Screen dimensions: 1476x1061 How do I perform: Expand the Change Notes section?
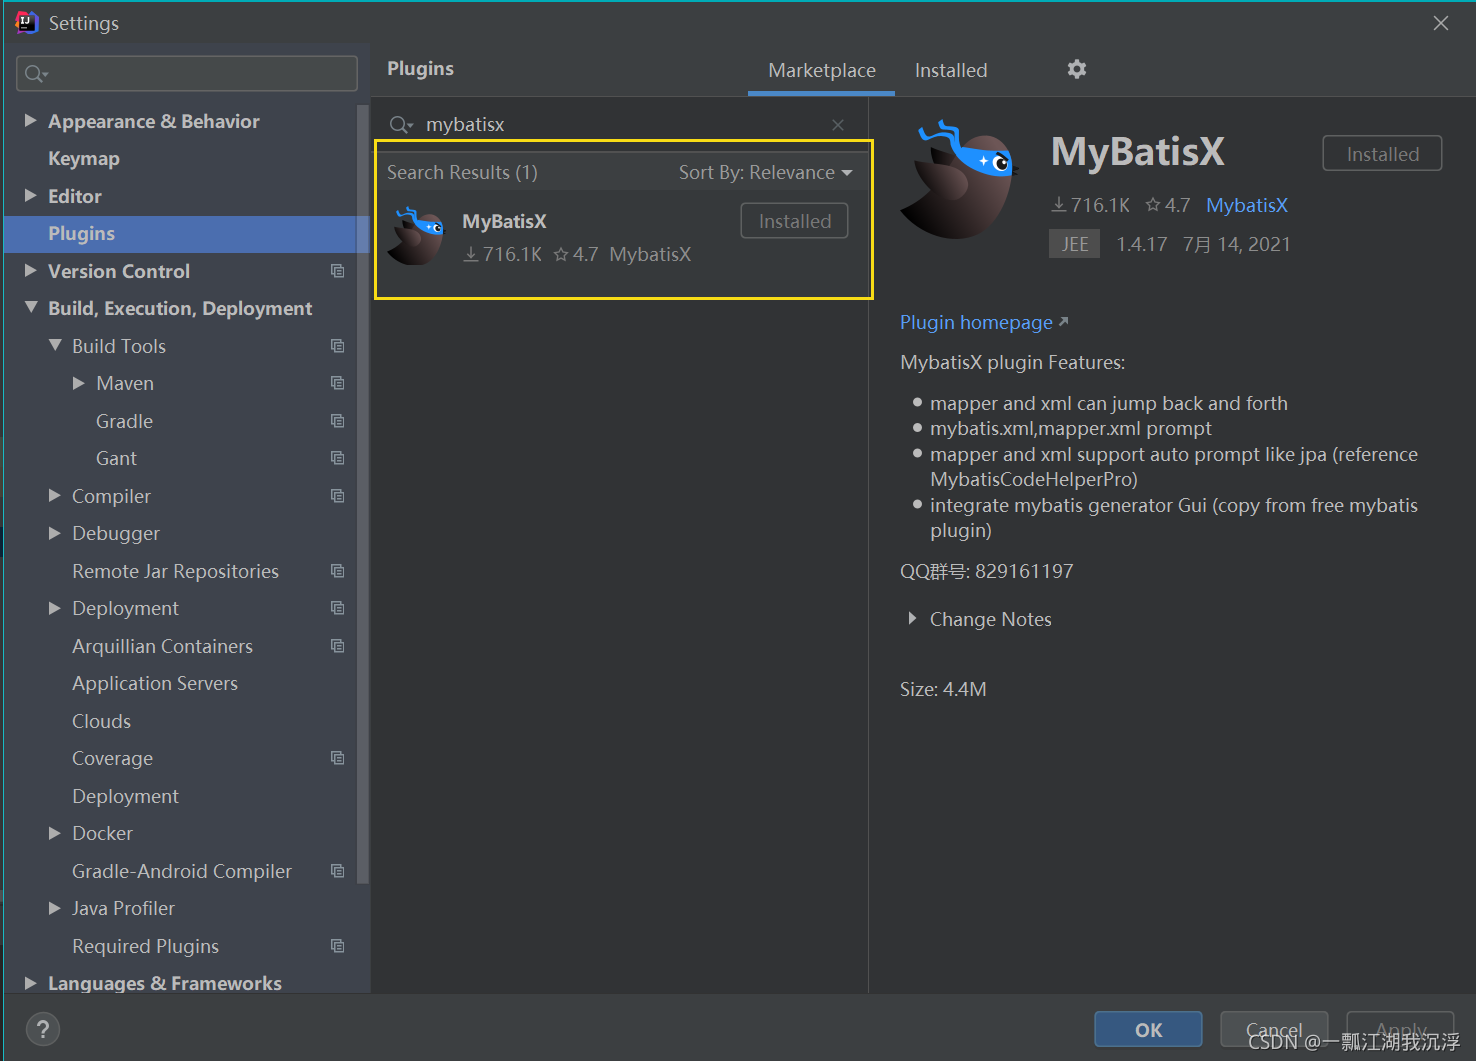coord(912,619)
